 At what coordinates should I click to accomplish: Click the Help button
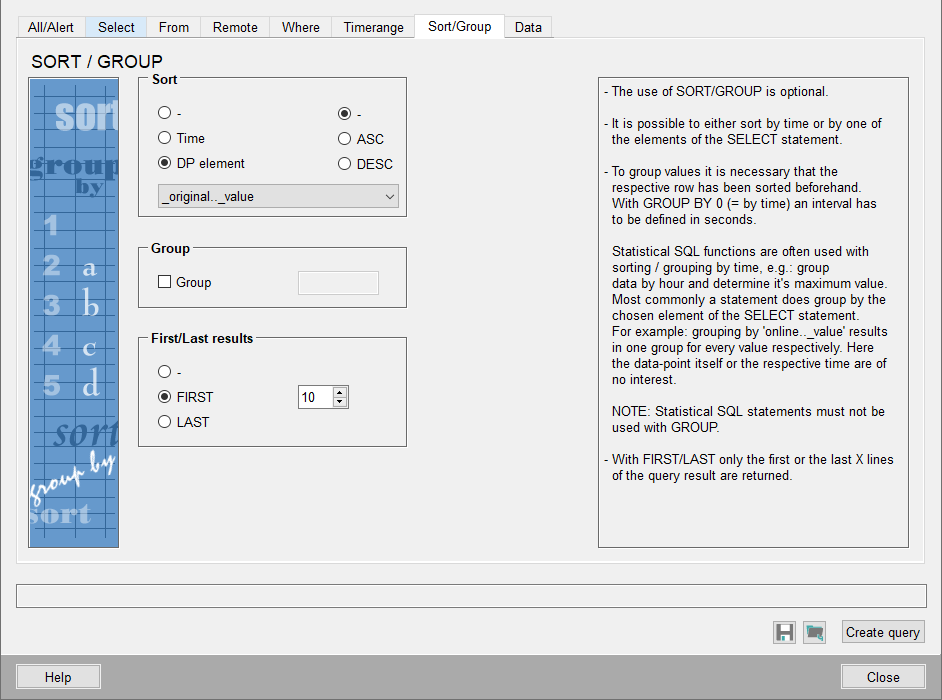(58, 677)
